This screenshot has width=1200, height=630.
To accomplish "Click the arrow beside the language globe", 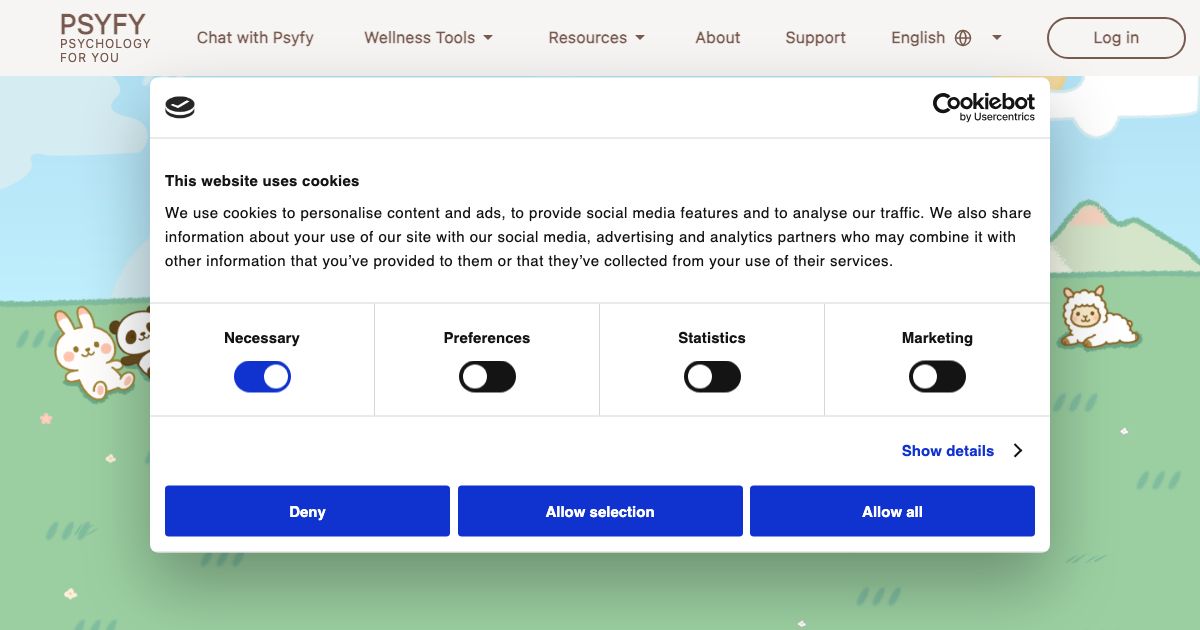I will tap(997, 38).
